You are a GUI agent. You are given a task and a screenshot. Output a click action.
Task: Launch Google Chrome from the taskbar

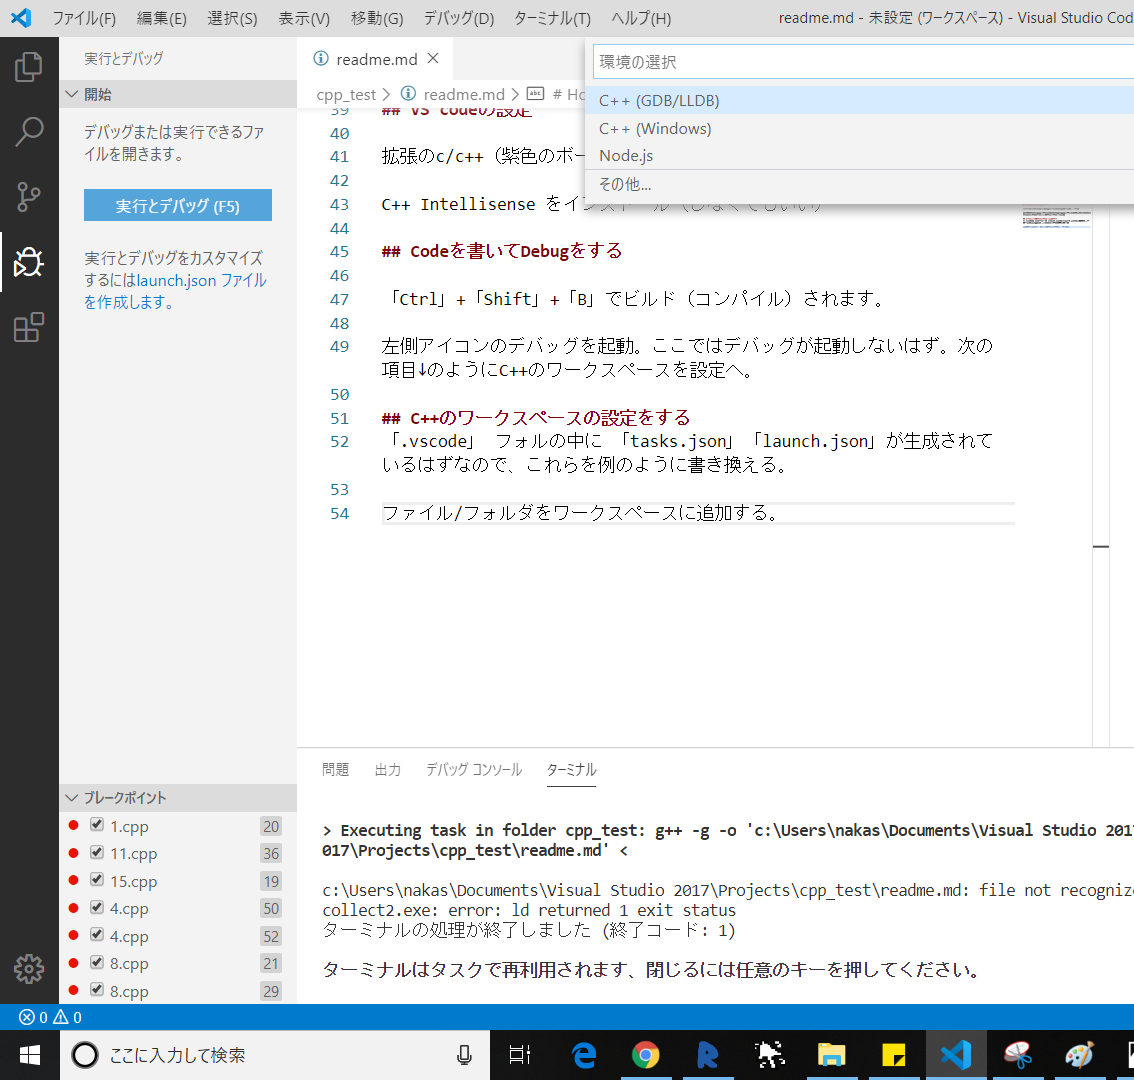(x=645, y=1055)
